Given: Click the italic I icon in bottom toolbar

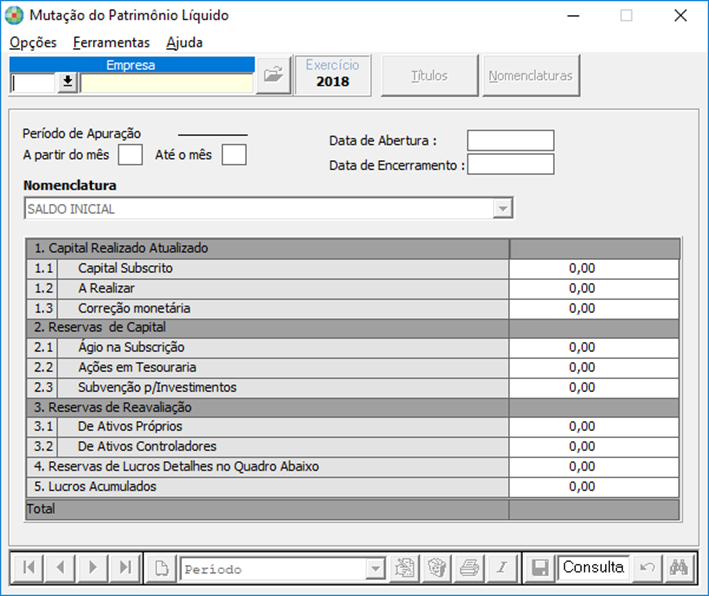Looking at the screenshot, I should click(x=502, y=568).
